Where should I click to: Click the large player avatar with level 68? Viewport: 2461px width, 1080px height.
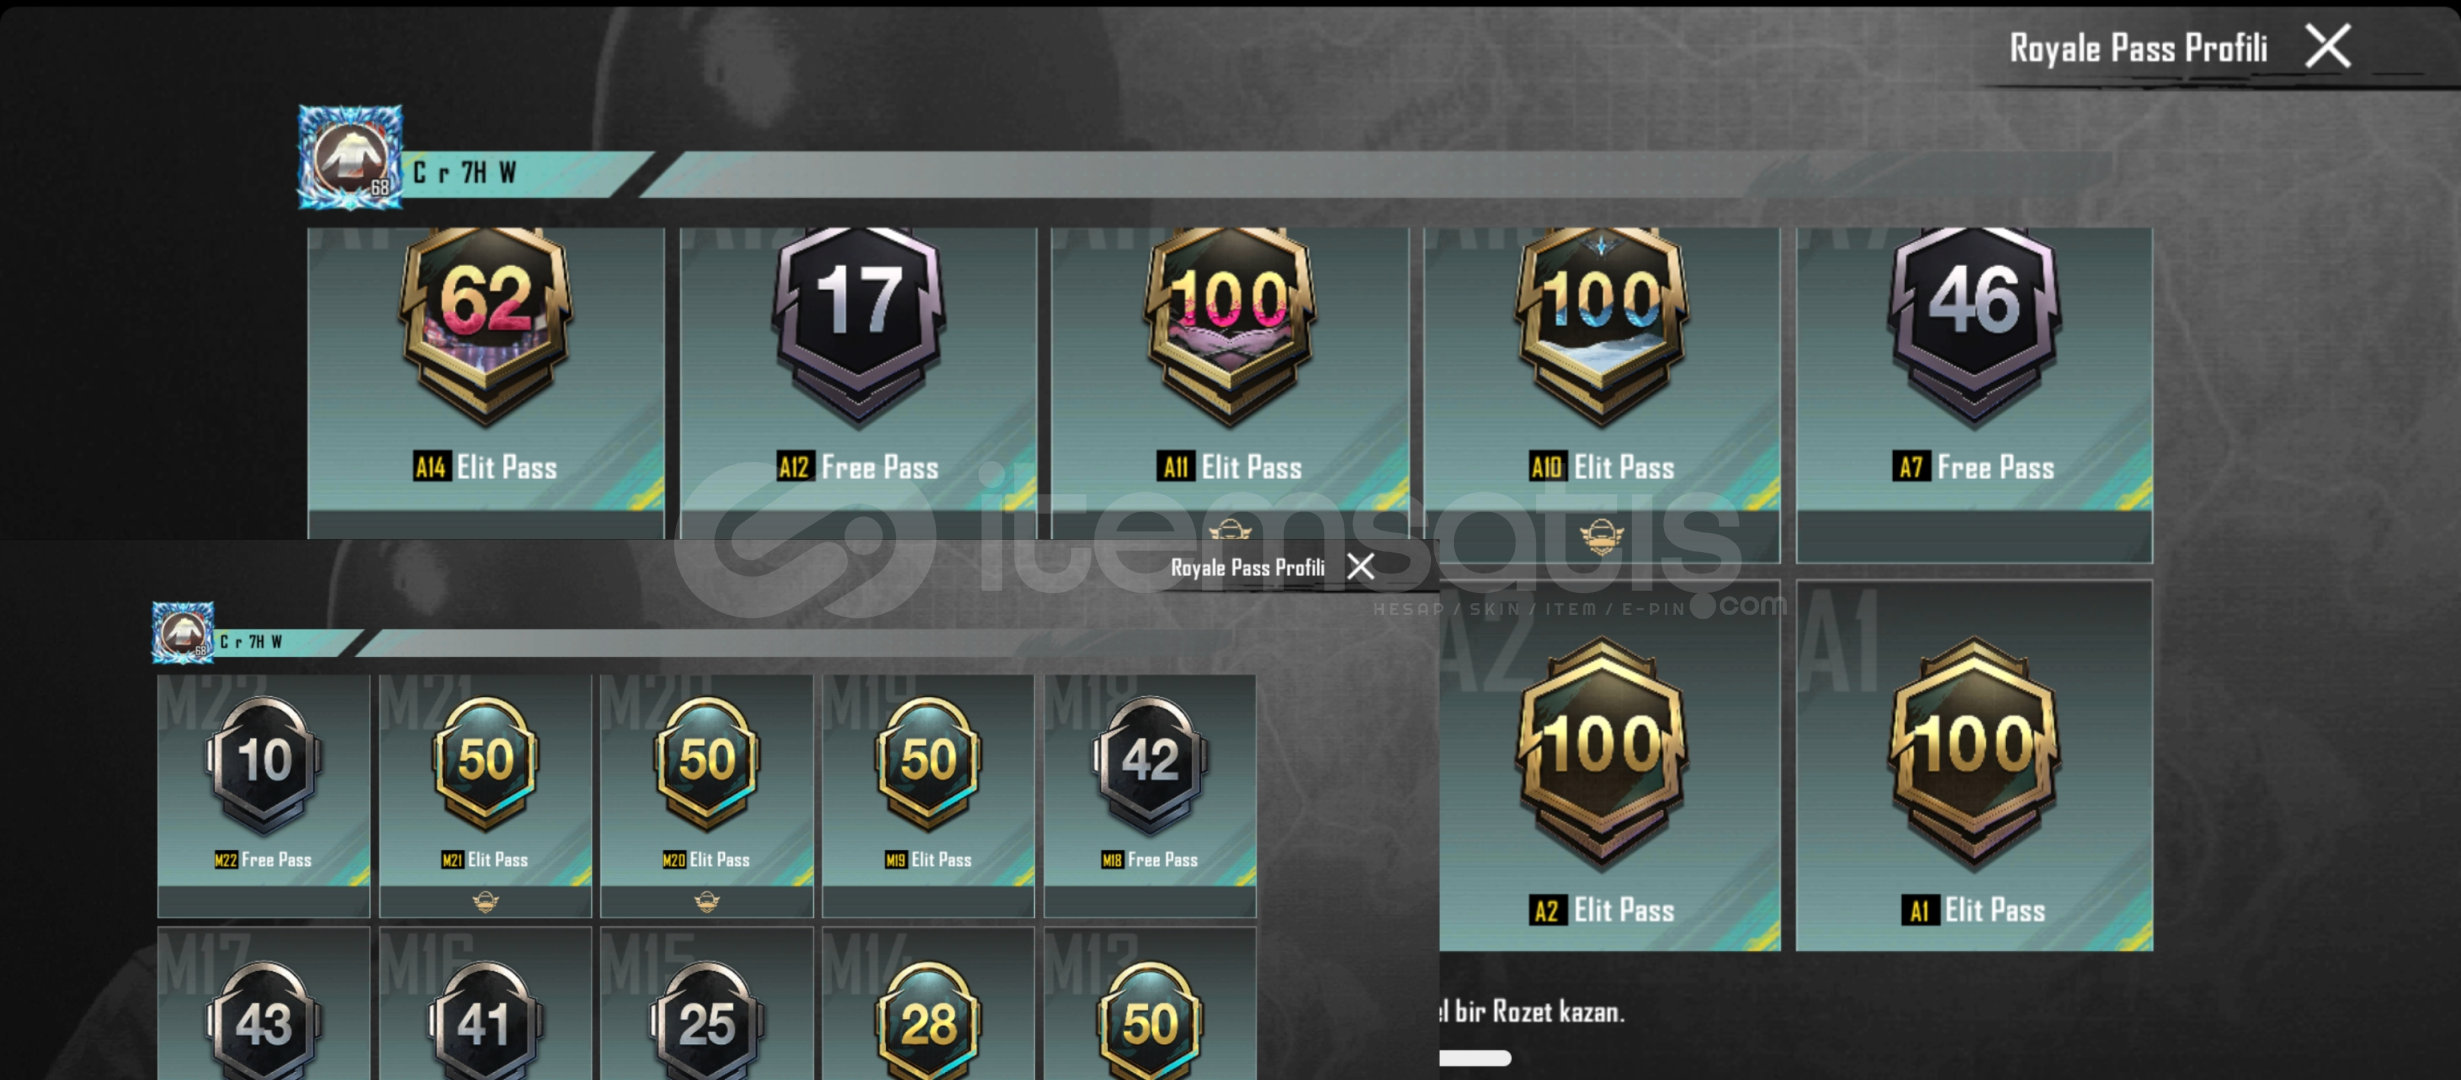(x=350, y=157)
